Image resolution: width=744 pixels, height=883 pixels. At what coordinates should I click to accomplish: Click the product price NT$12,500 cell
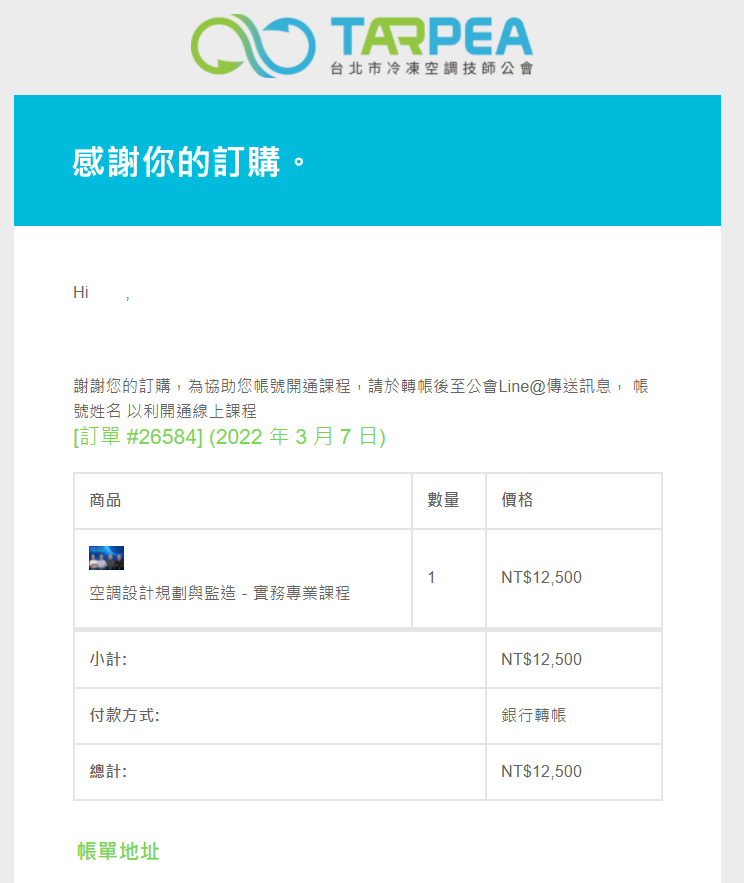pos(574,578)
